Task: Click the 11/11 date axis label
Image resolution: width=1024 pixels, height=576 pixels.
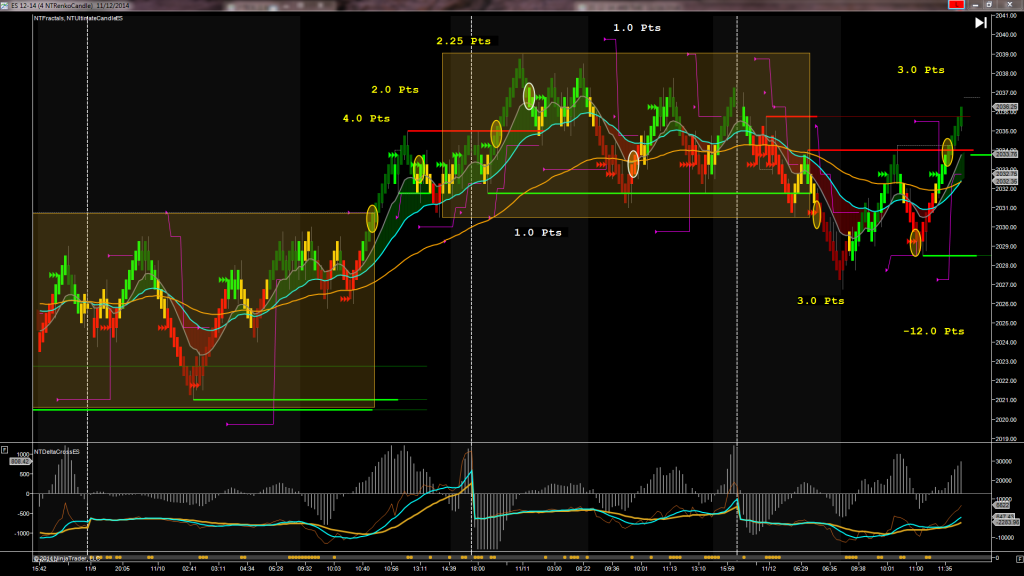Action: point(522,569)
